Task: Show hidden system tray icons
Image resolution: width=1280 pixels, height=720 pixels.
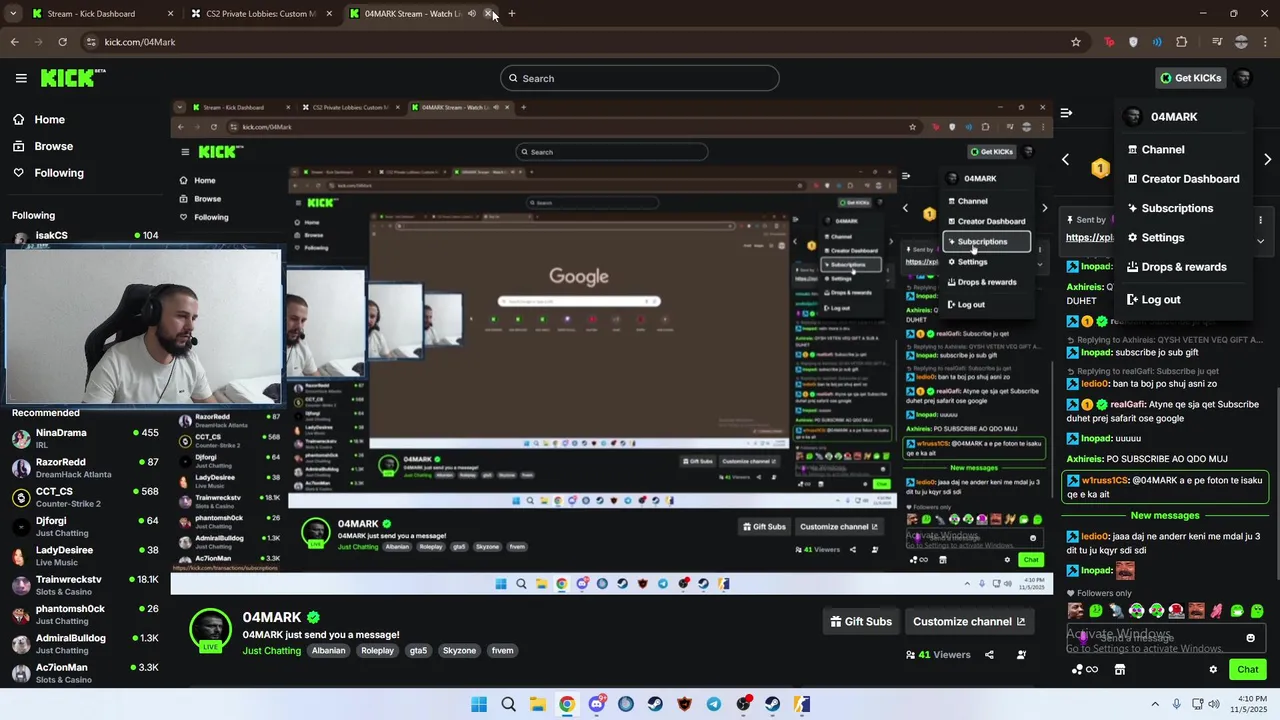Action: click(x=1155, y=704)
